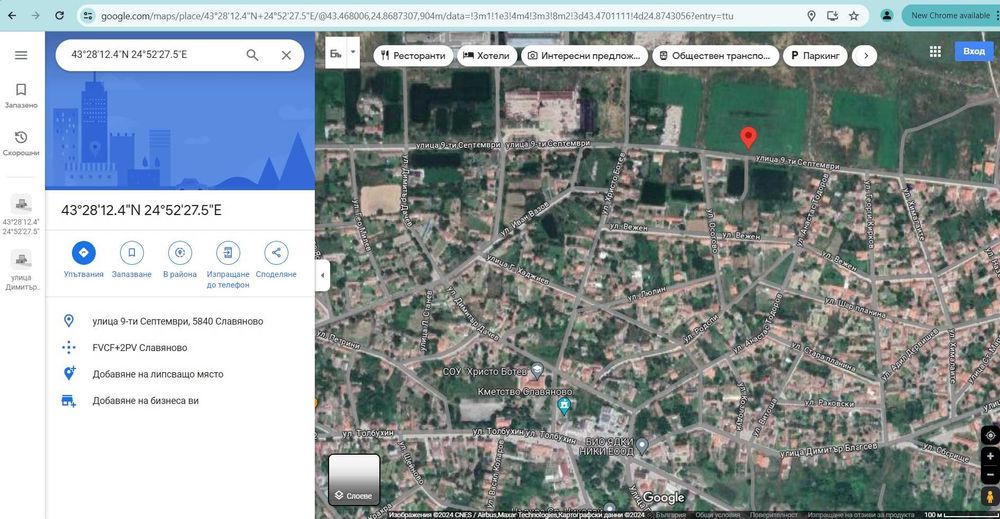Open Скорошни recent places
This screenshot has height=519, width=1000.
(21, 143)
